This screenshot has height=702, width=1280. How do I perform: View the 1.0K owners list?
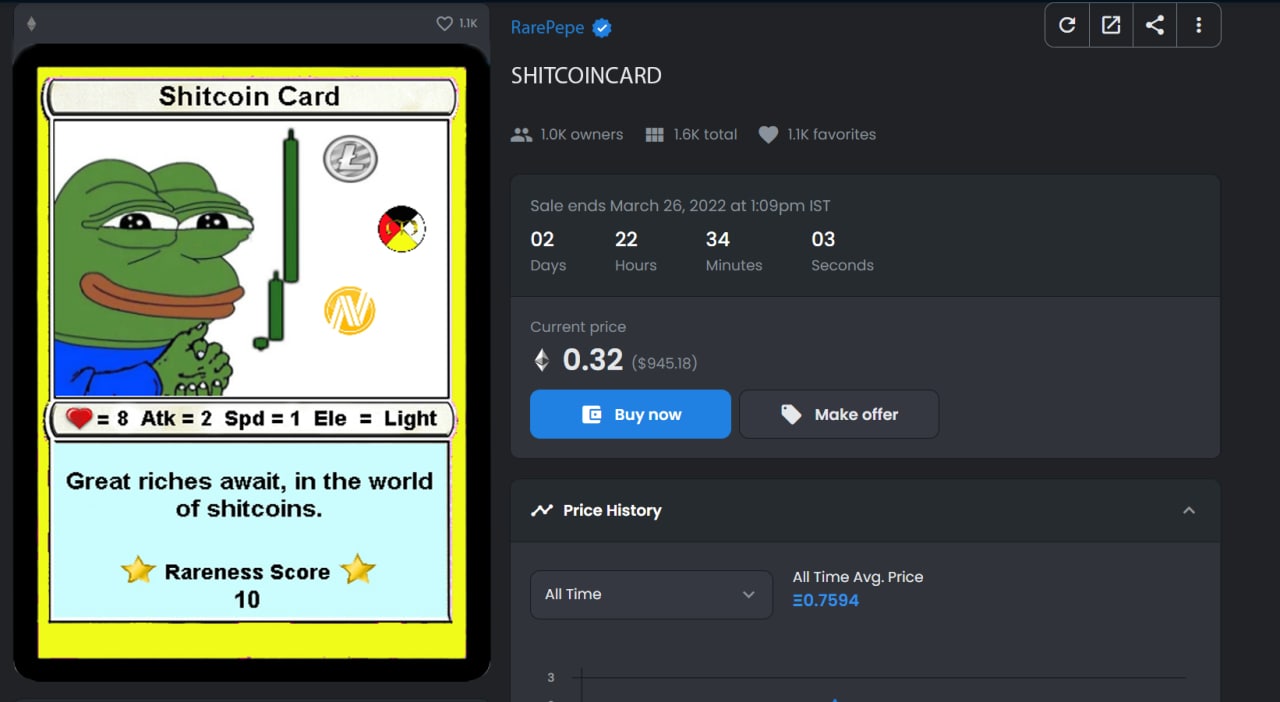pyautogui.click(x=581, y=135)
